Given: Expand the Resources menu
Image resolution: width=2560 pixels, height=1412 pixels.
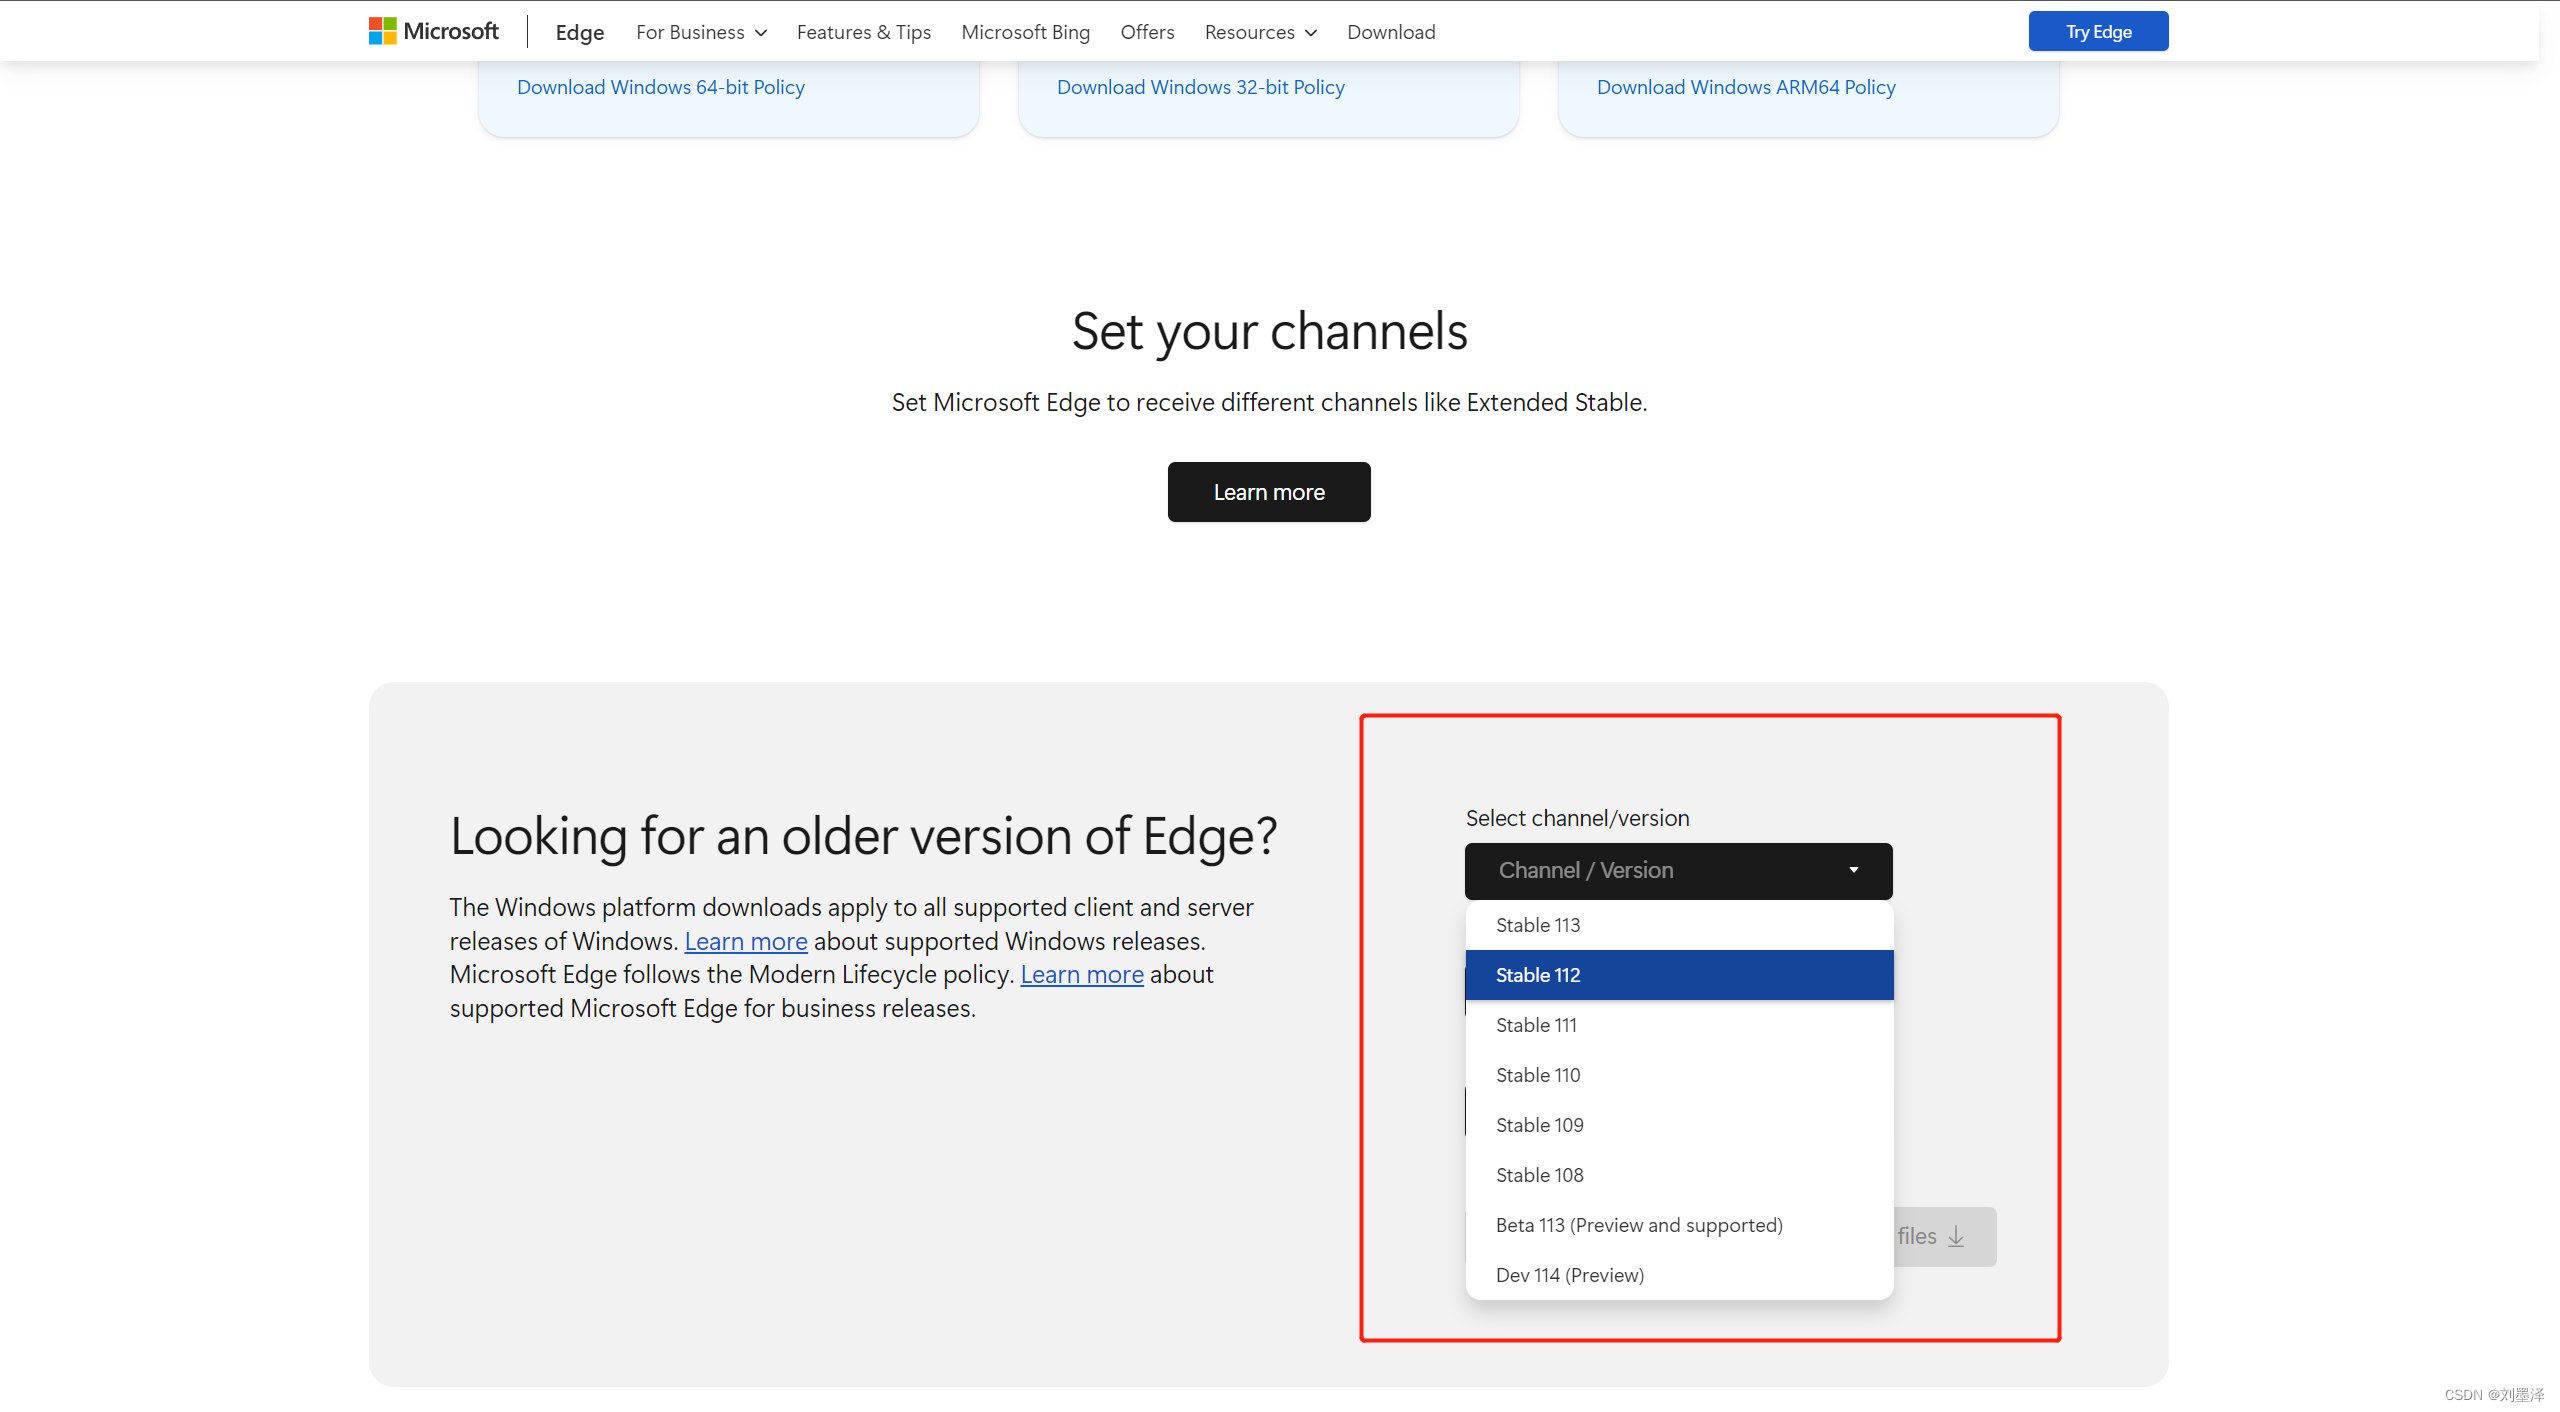Looking at the screenshot, I should (x=1260, y=32).
